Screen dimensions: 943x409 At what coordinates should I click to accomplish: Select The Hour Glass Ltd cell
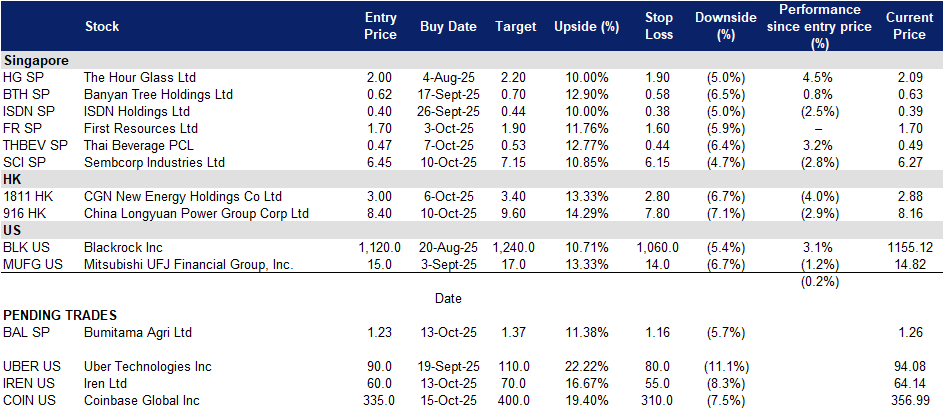pyautogui.click(x=141, y=78)
